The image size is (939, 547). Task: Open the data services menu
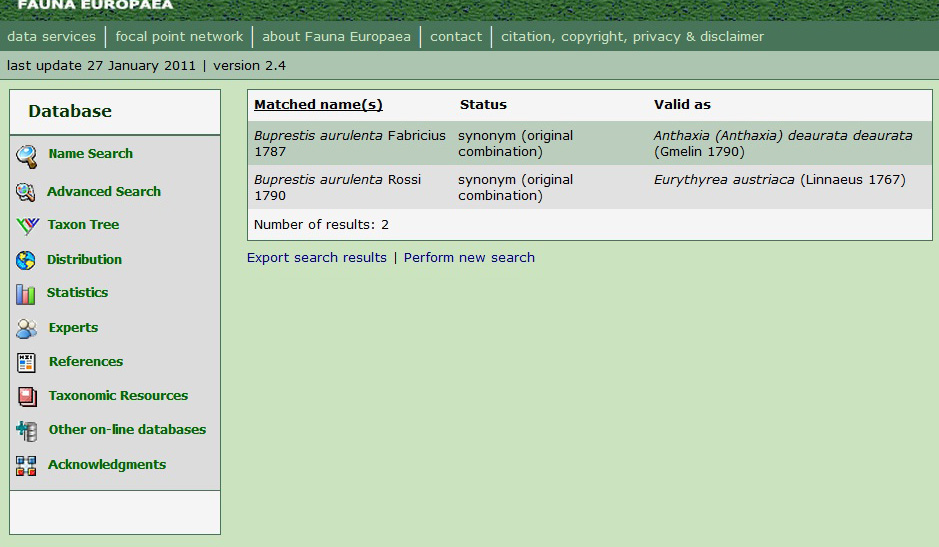click(51, 37)
